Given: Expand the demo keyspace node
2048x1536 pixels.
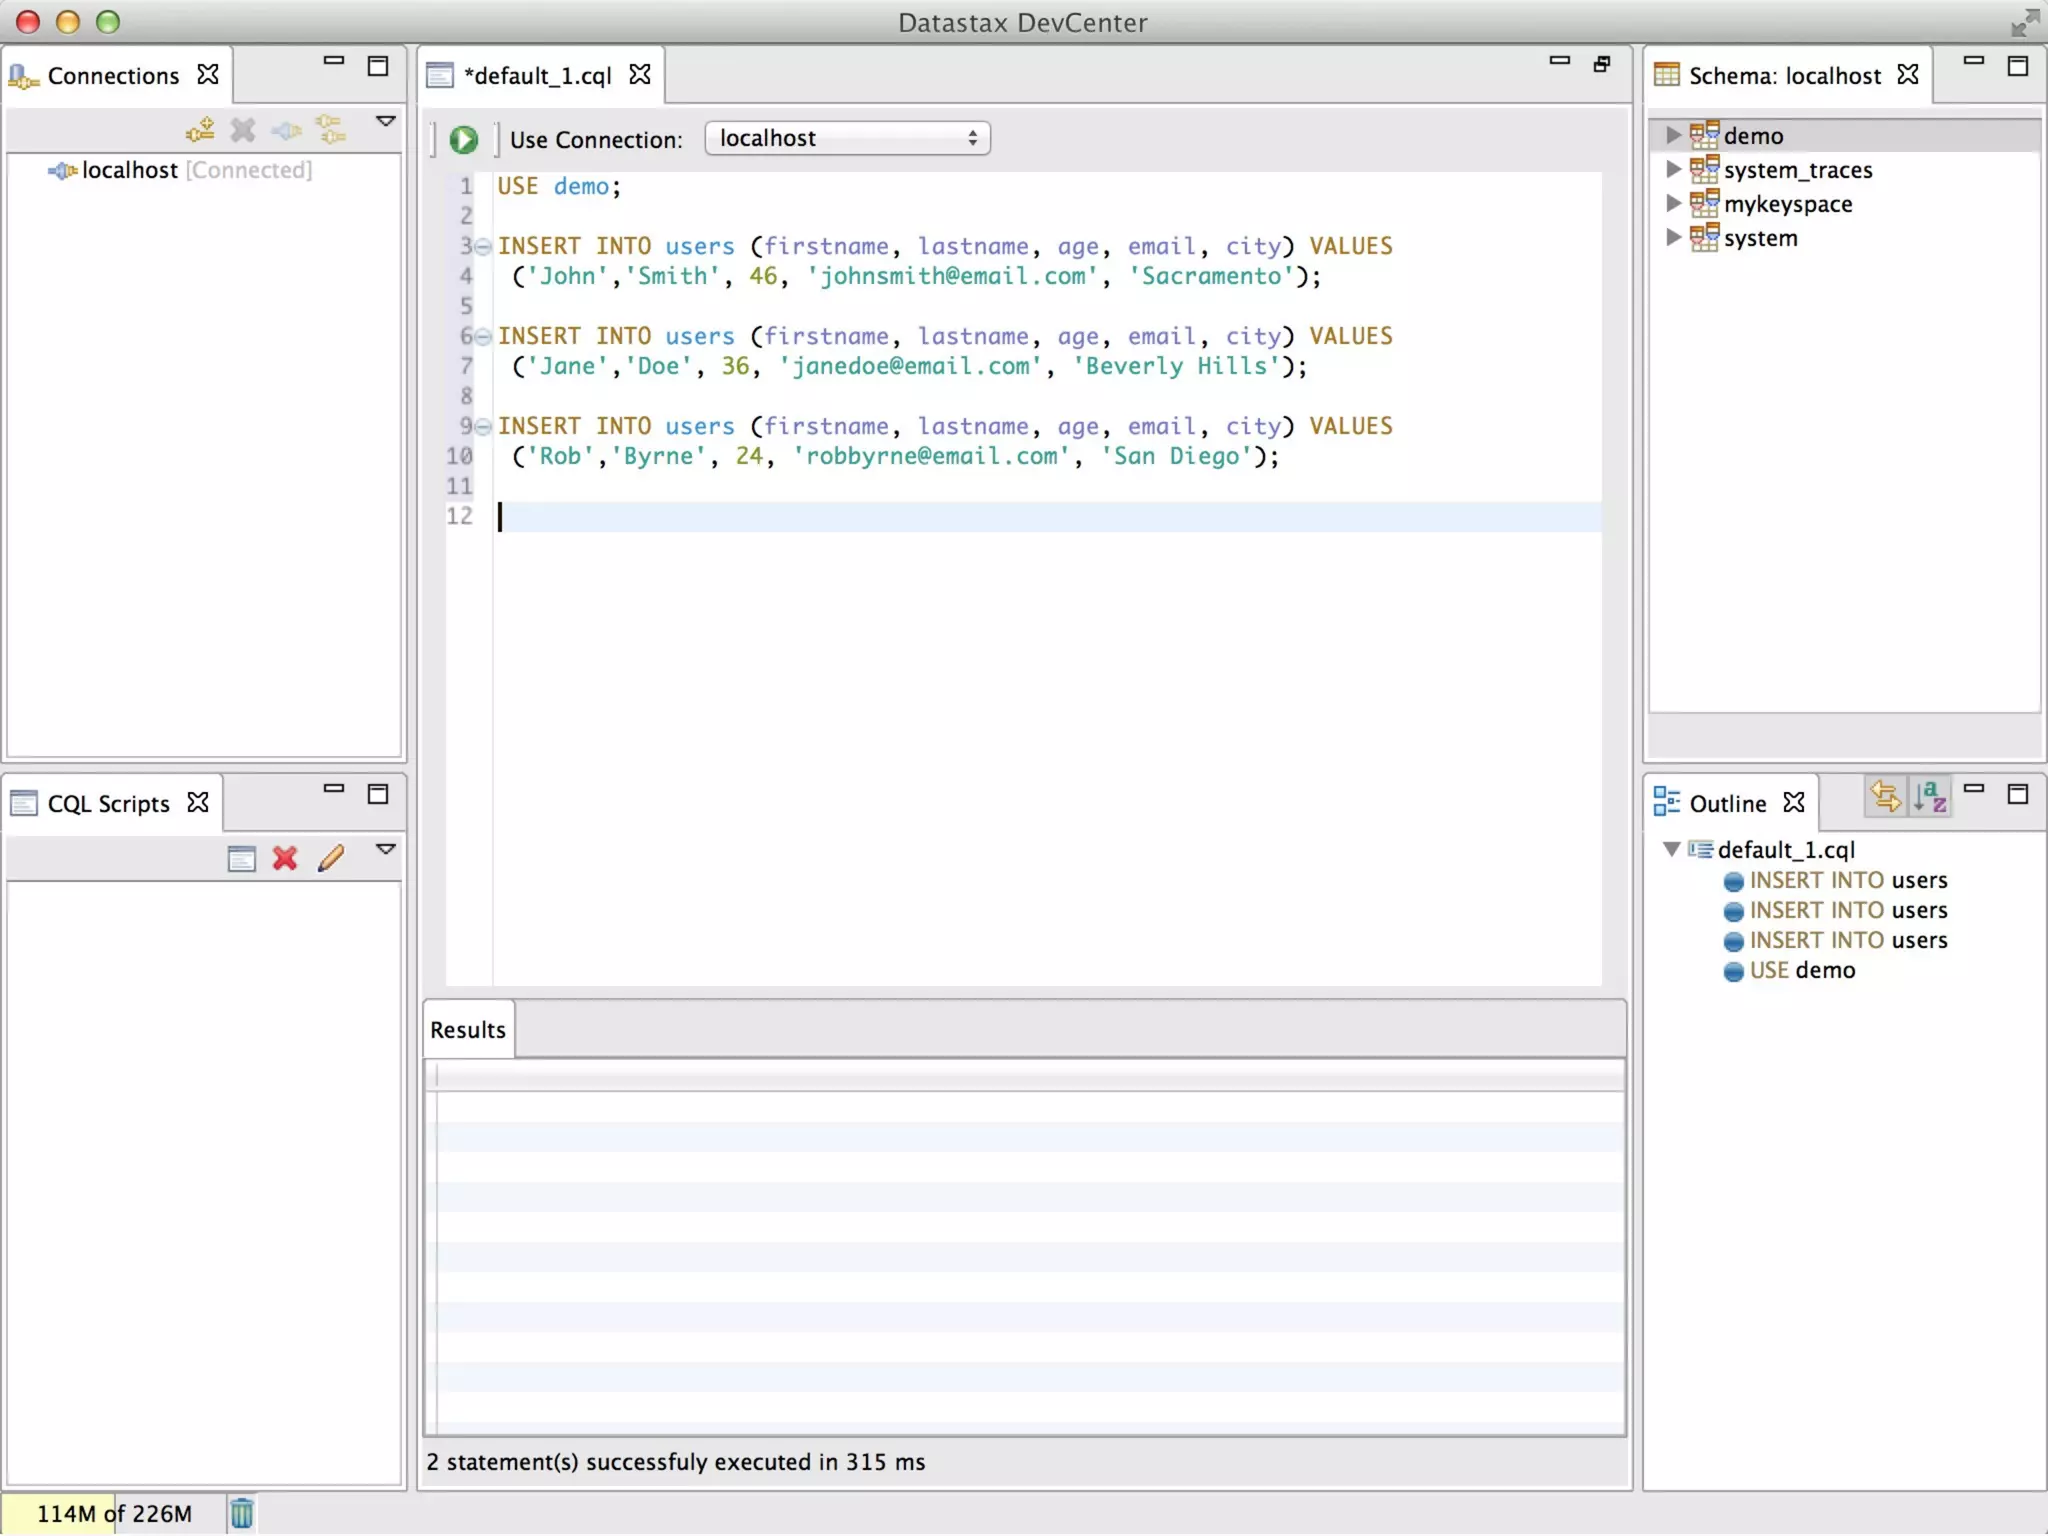Looking at the screenshot, I should coord(1672,135).
